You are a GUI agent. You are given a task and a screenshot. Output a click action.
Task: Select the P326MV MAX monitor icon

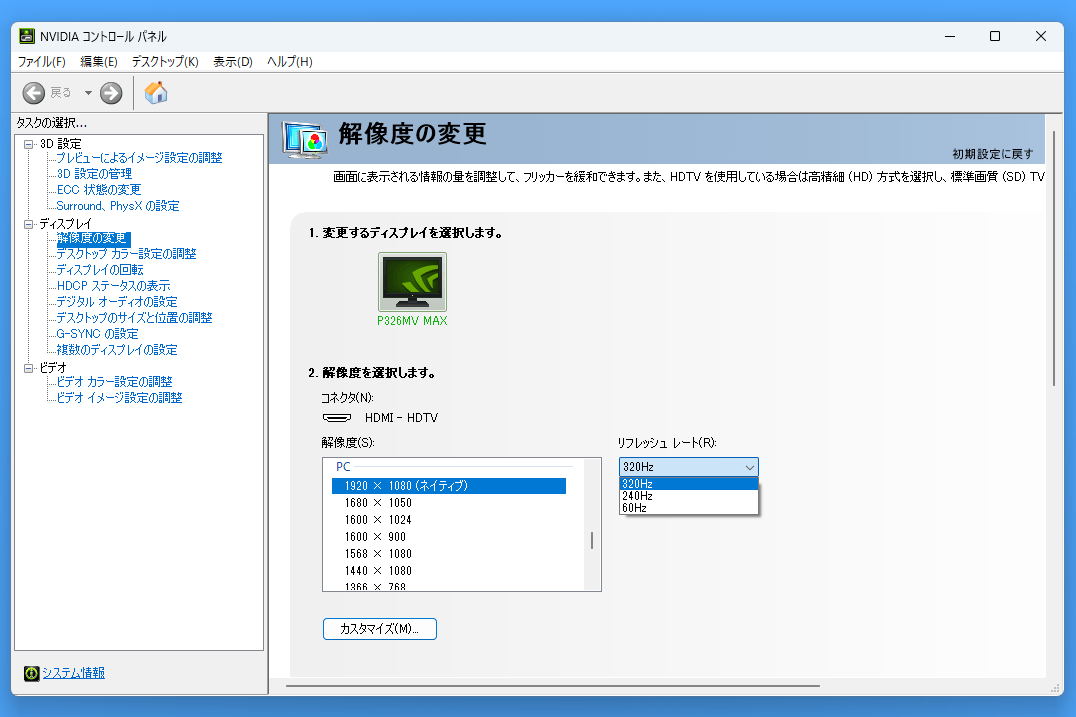click(x=412, y=282)
